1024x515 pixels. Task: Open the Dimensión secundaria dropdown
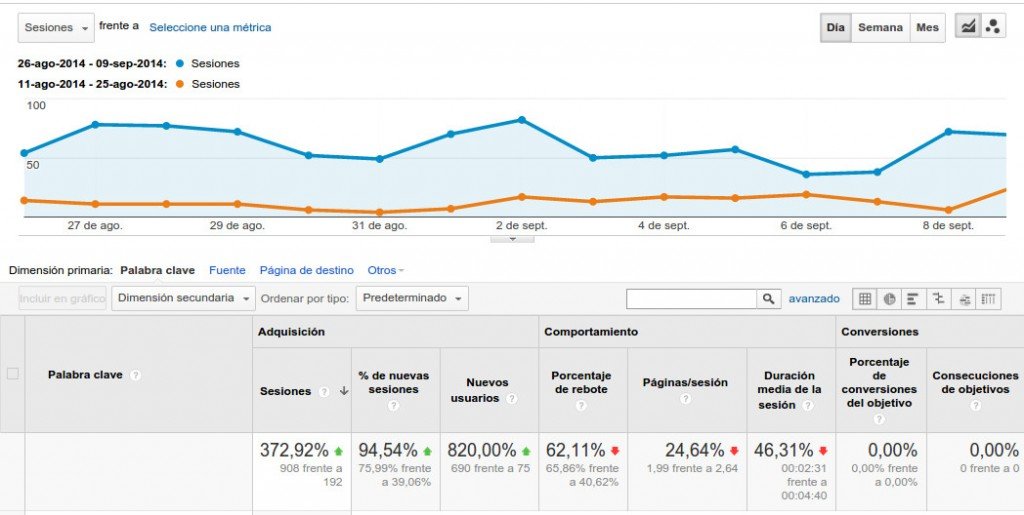[x=184, y=298]
